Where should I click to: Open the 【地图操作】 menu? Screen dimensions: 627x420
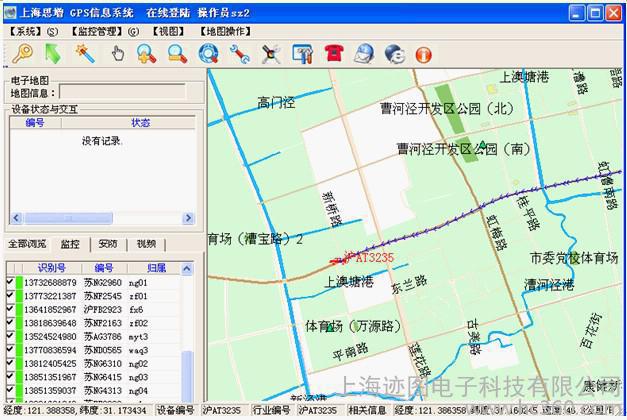[225, 31]
